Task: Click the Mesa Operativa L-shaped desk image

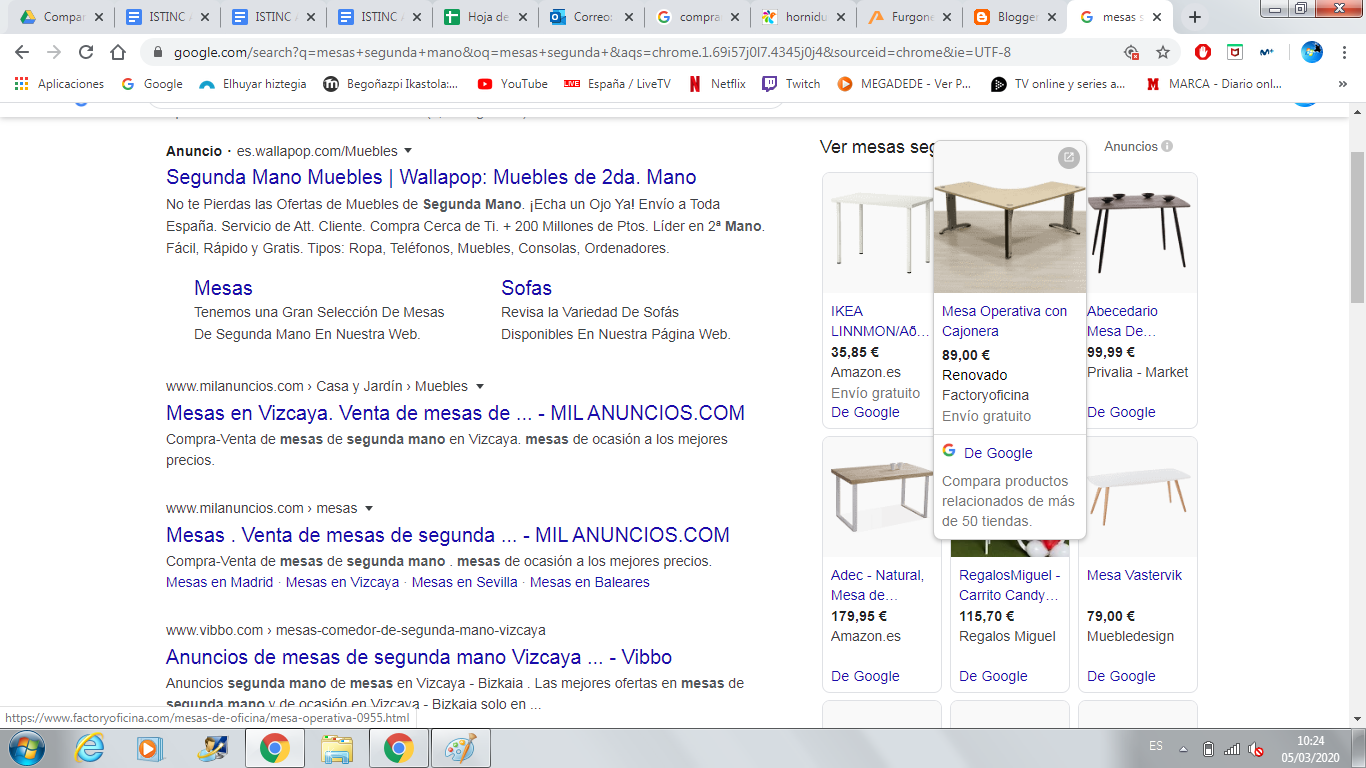Action: tap(1009, 217)
